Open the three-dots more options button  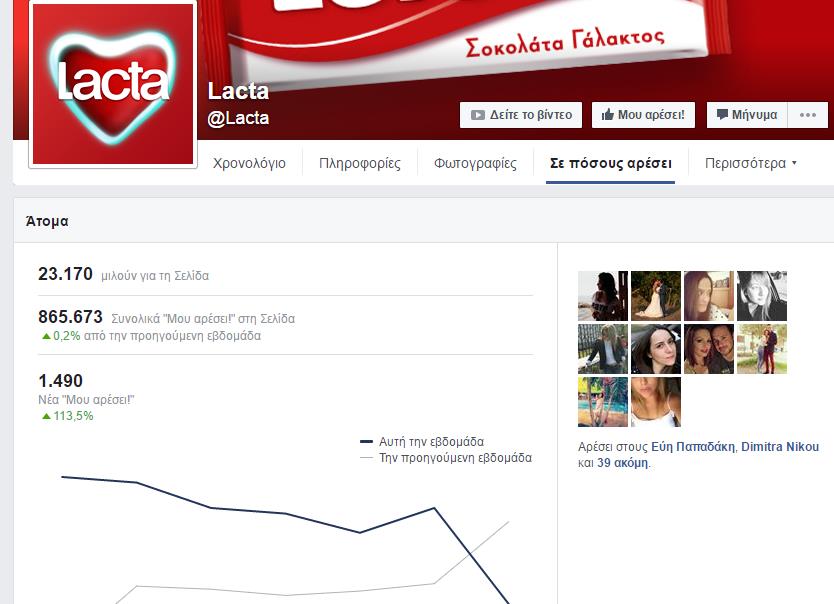tap(807, 115)
